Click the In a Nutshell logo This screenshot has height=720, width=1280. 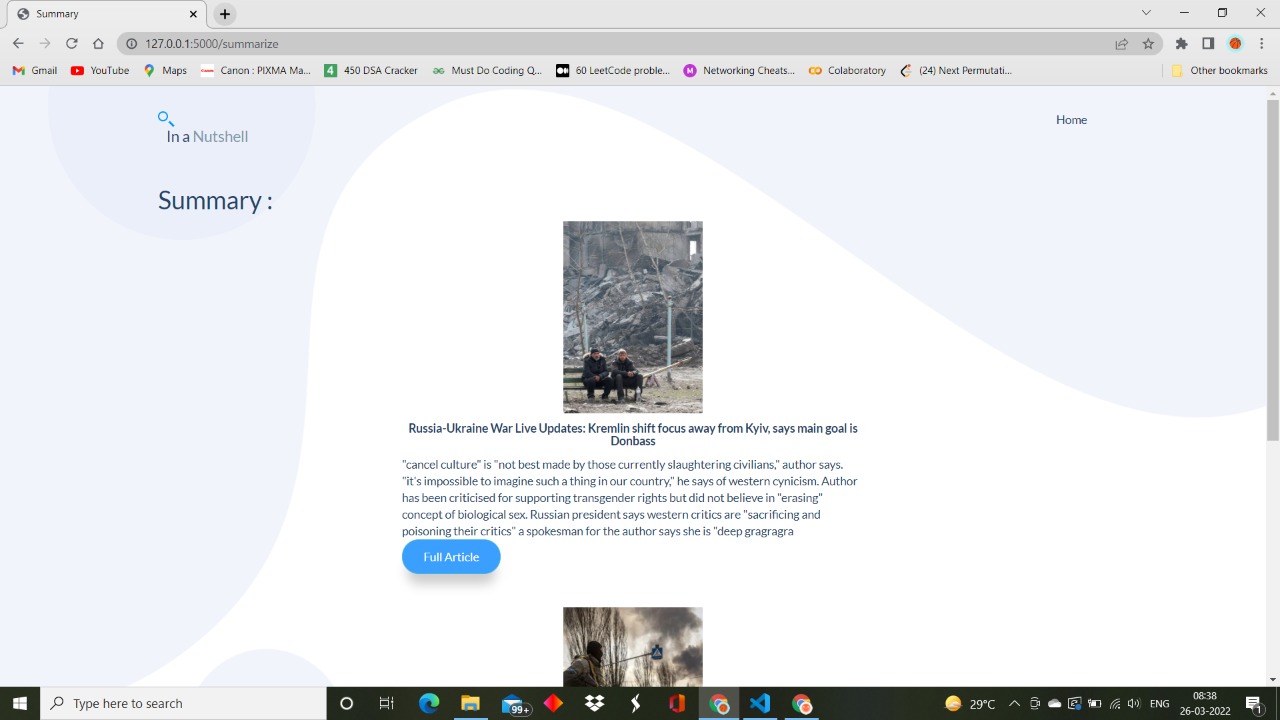[x=207, y=136]
